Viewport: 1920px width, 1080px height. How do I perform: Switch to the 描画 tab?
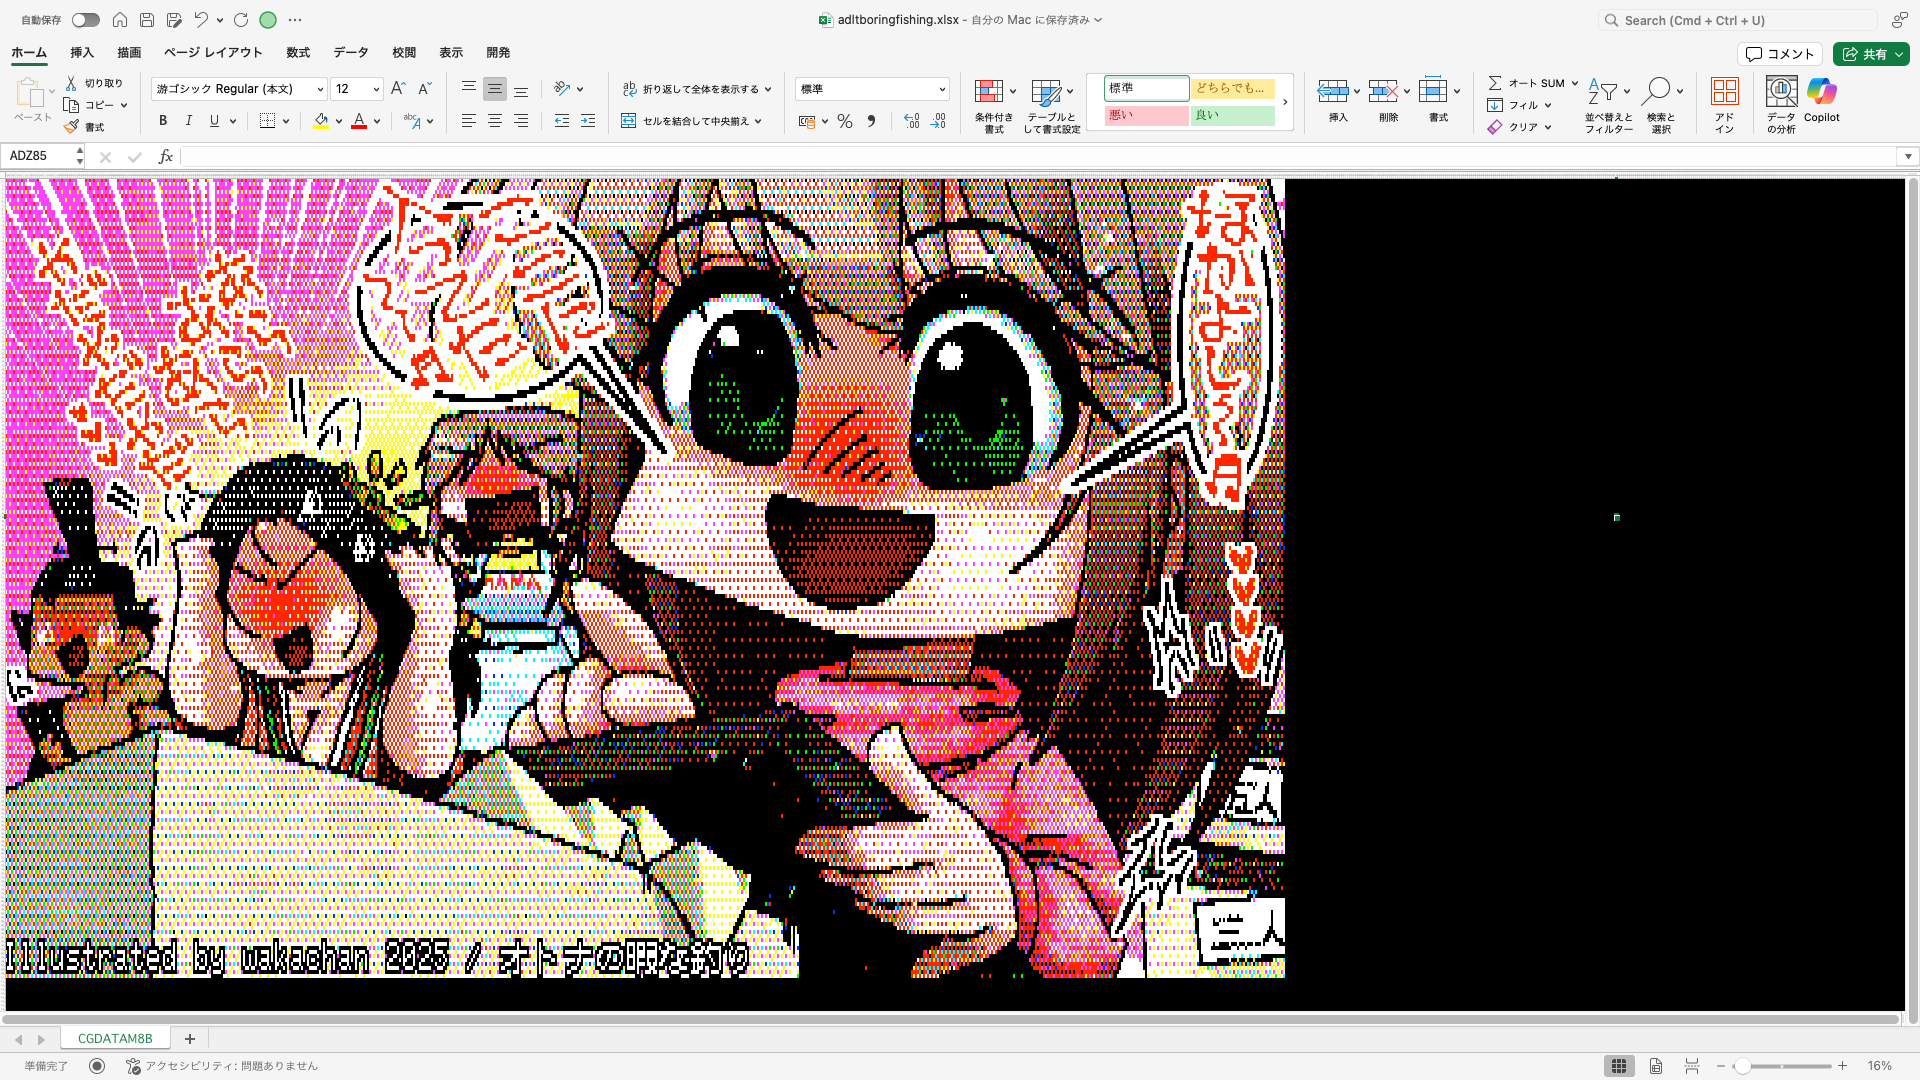pos(129,53)
